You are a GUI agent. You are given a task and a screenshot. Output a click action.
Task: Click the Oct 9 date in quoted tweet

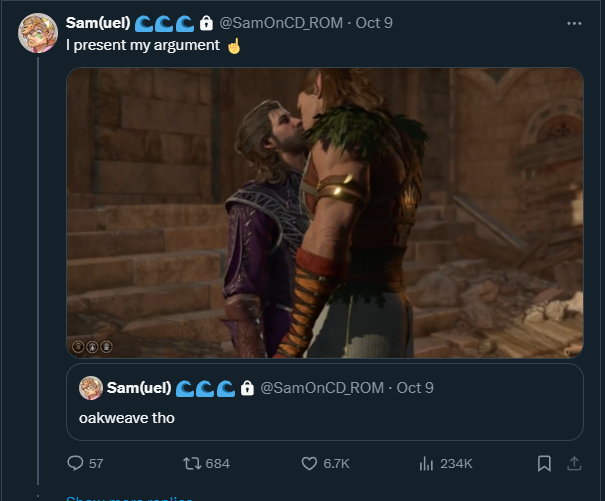(415, 387)
